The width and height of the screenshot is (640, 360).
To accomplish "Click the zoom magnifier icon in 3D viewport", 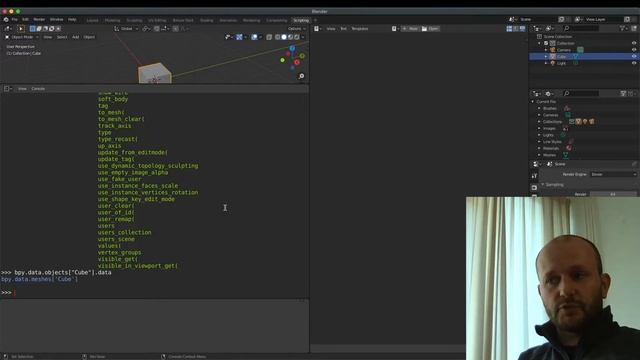I will click(x=301, y=76).
